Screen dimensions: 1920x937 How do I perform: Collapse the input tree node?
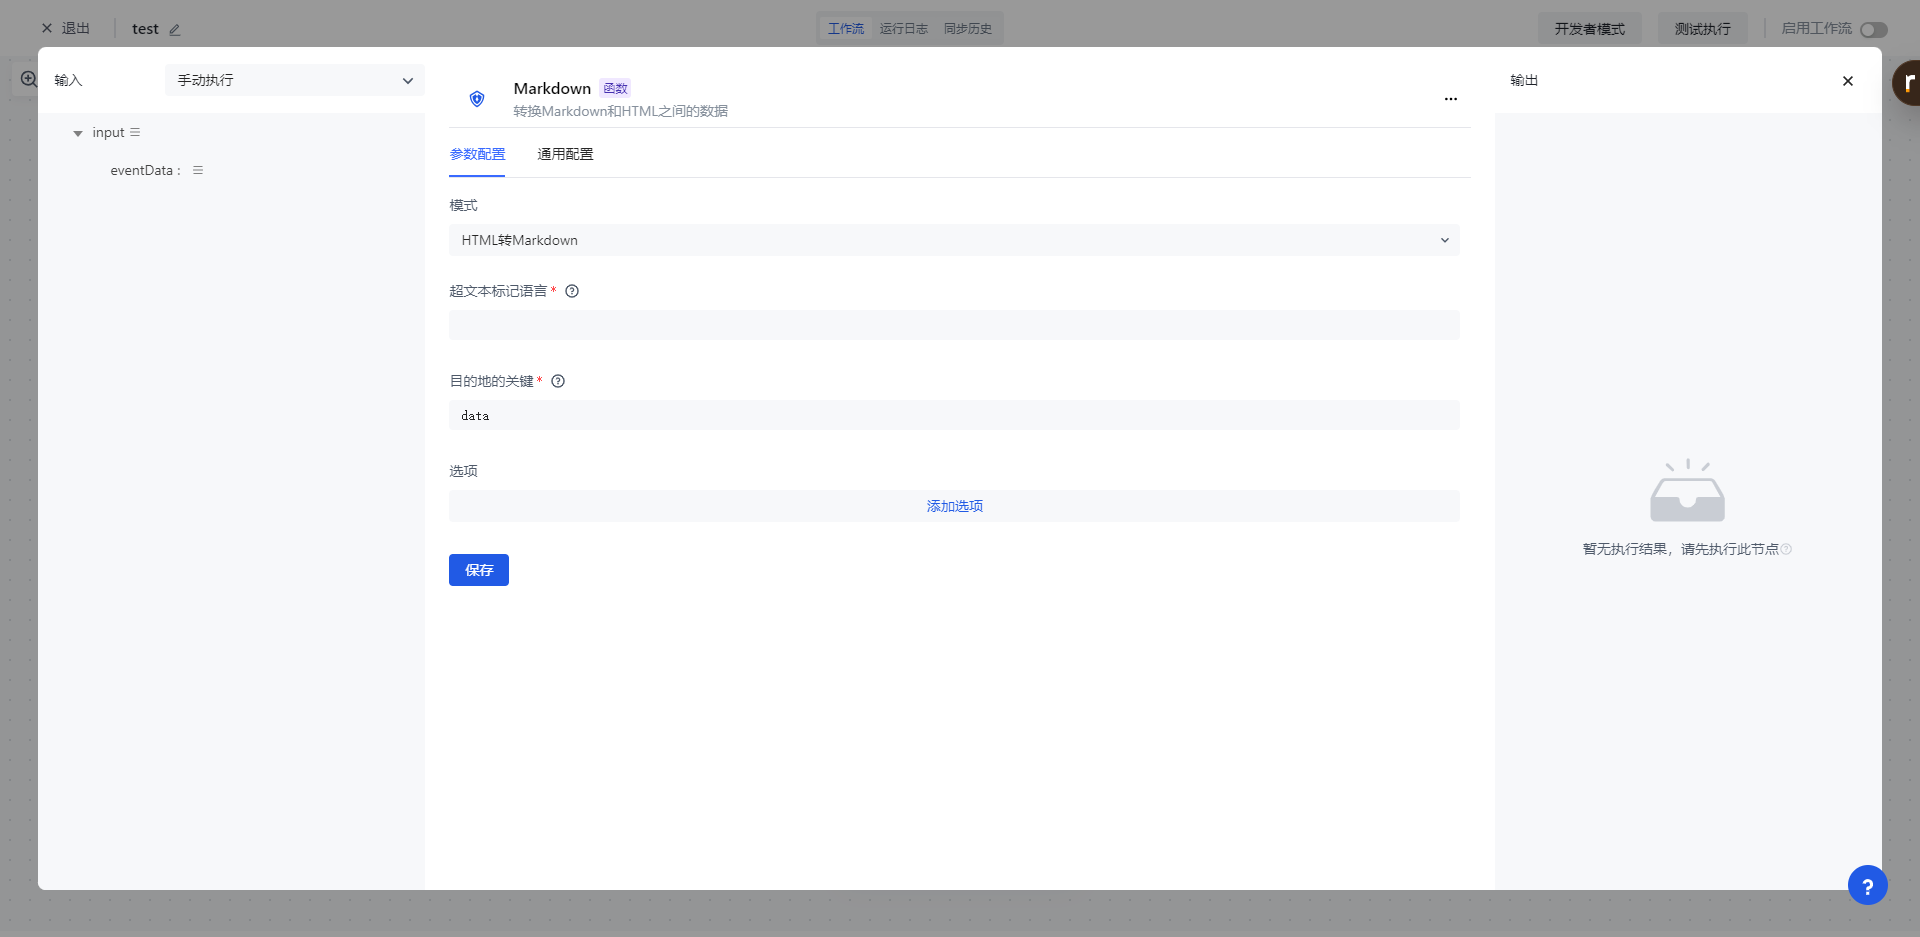(x=78, y=134)
